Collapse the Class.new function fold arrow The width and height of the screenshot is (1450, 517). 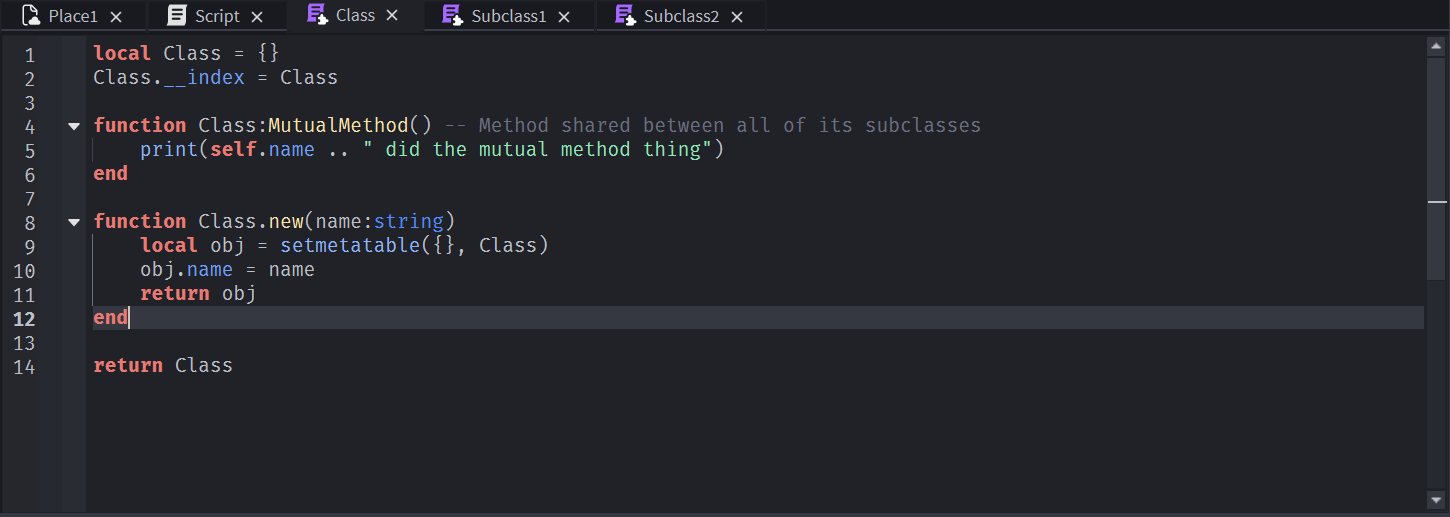74,223
